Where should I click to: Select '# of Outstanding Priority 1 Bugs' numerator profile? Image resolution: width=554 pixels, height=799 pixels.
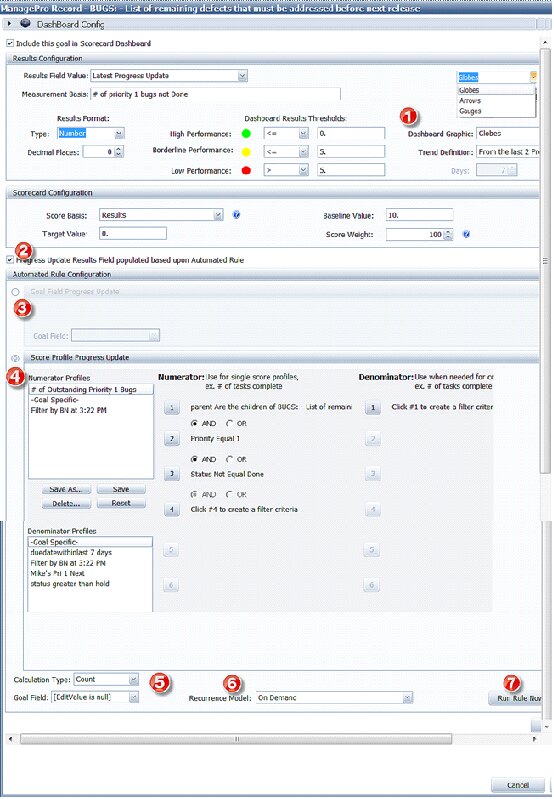91,389
